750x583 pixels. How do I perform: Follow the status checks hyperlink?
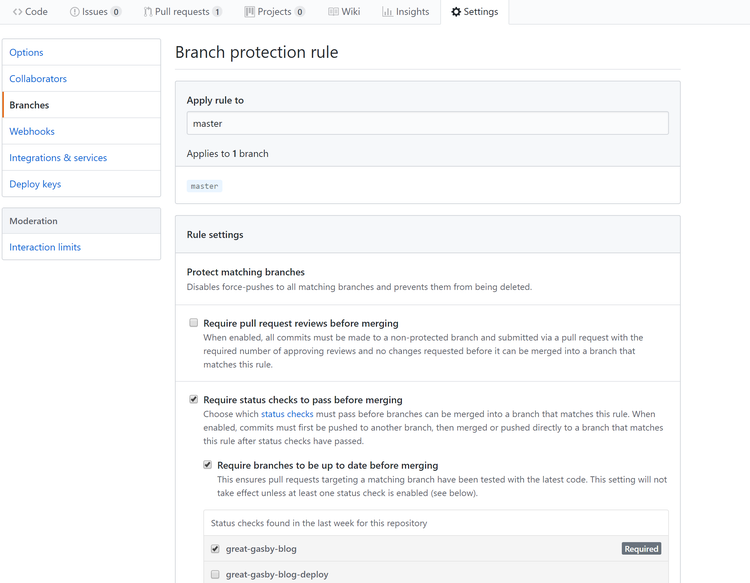point(287,414)
